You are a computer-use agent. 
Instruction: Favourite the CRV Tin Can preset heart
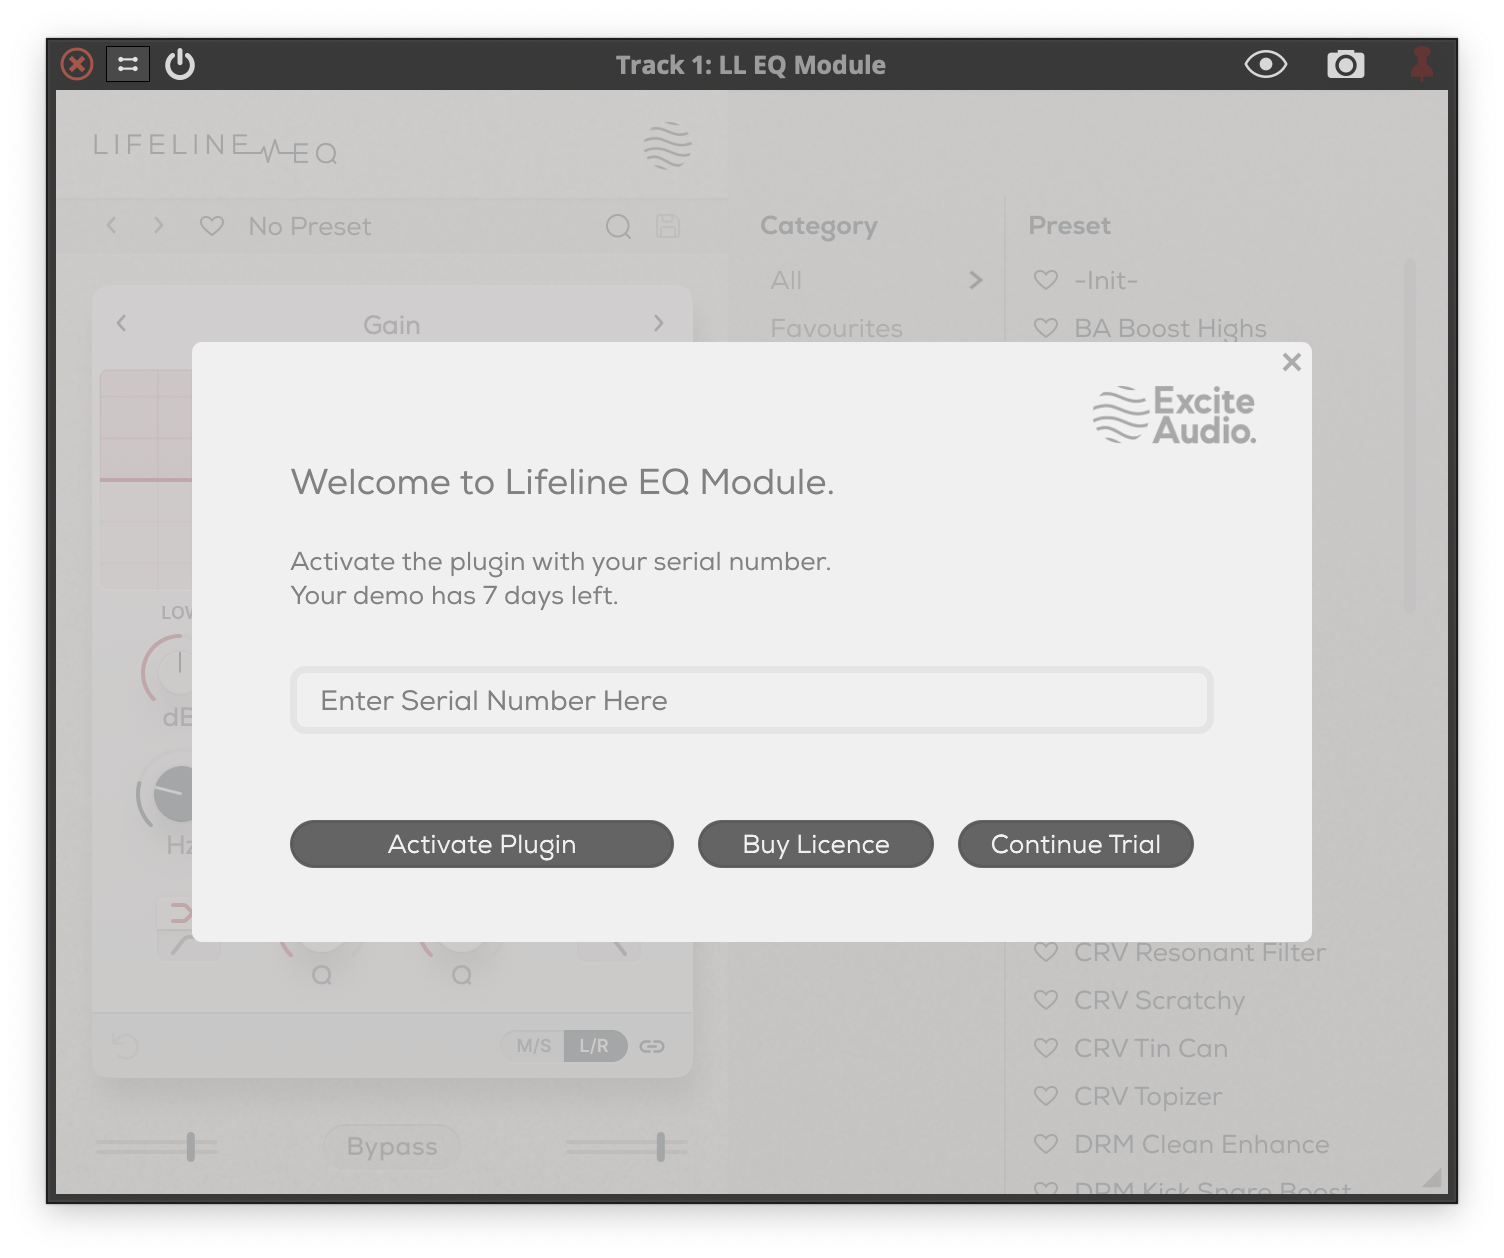click(1046, 1048)
